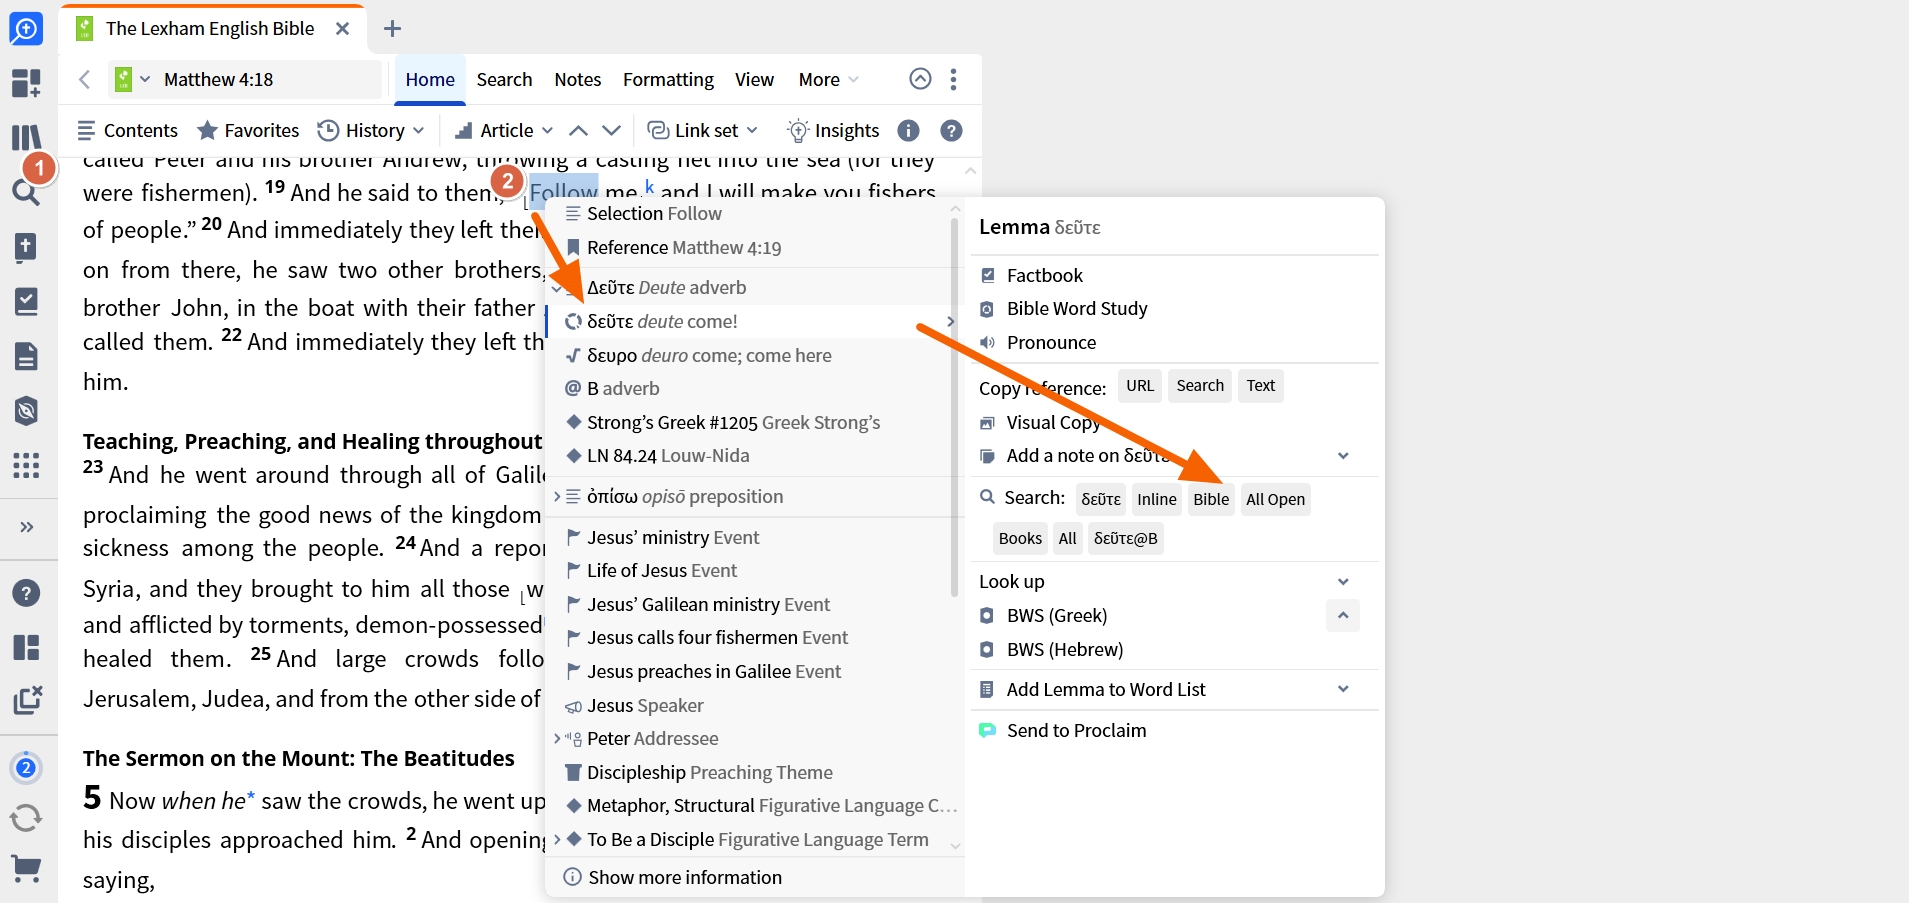Open the shopping cart icon
The image size is (1909, 903).
pos(26,868)
